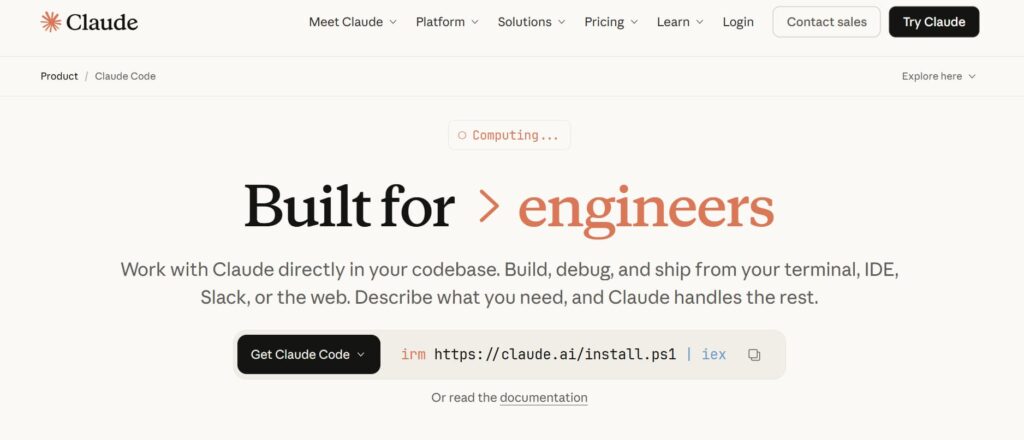Click the 'Claude' wordmark in header
1024x440 pixels.
point(102,22)
